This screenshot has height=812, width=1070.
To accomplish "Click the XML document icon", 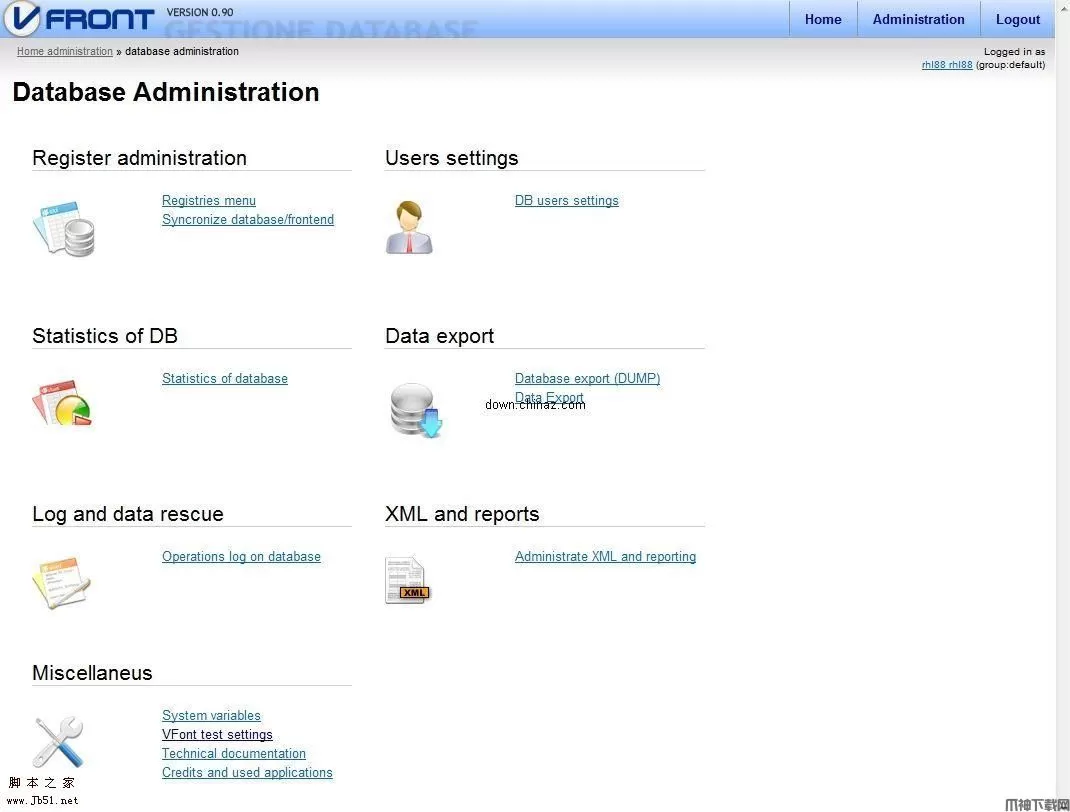I will pyautogui.click(x=406, y=578).
